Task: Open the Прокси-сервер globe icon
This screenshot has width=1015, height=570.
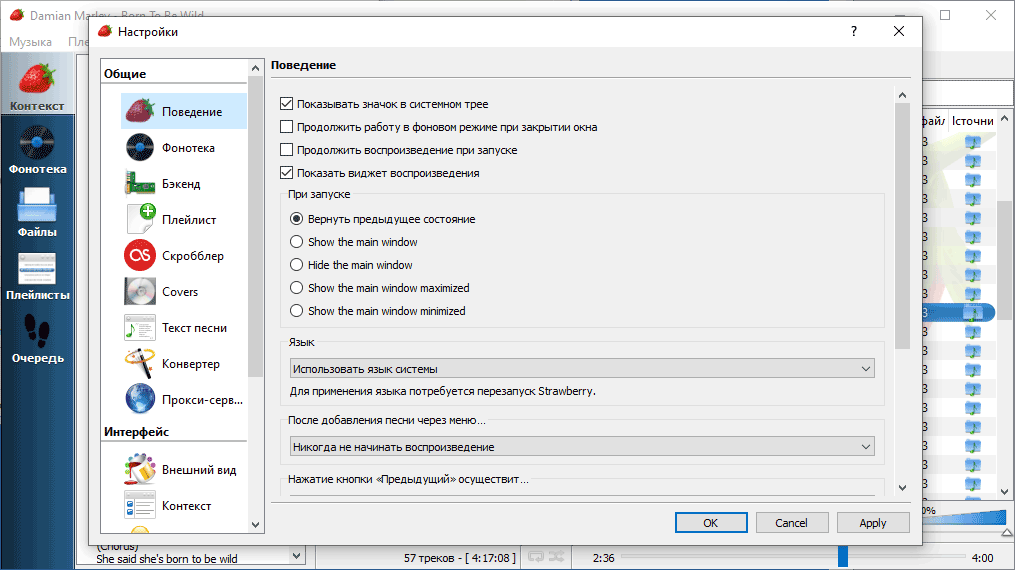Action: pyautogui.click(x=140, y=400)
